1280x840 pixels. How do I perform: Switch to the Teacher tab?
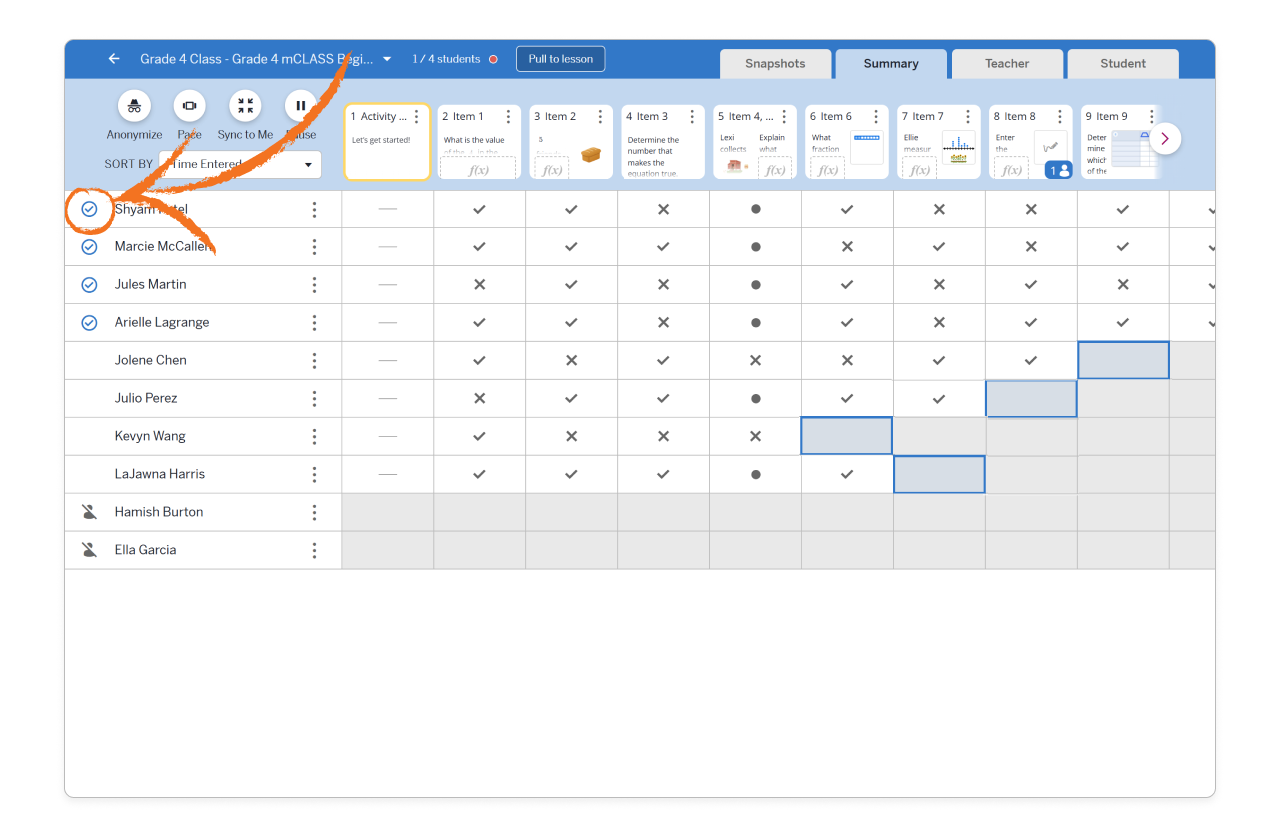(x=1007, y=63)
